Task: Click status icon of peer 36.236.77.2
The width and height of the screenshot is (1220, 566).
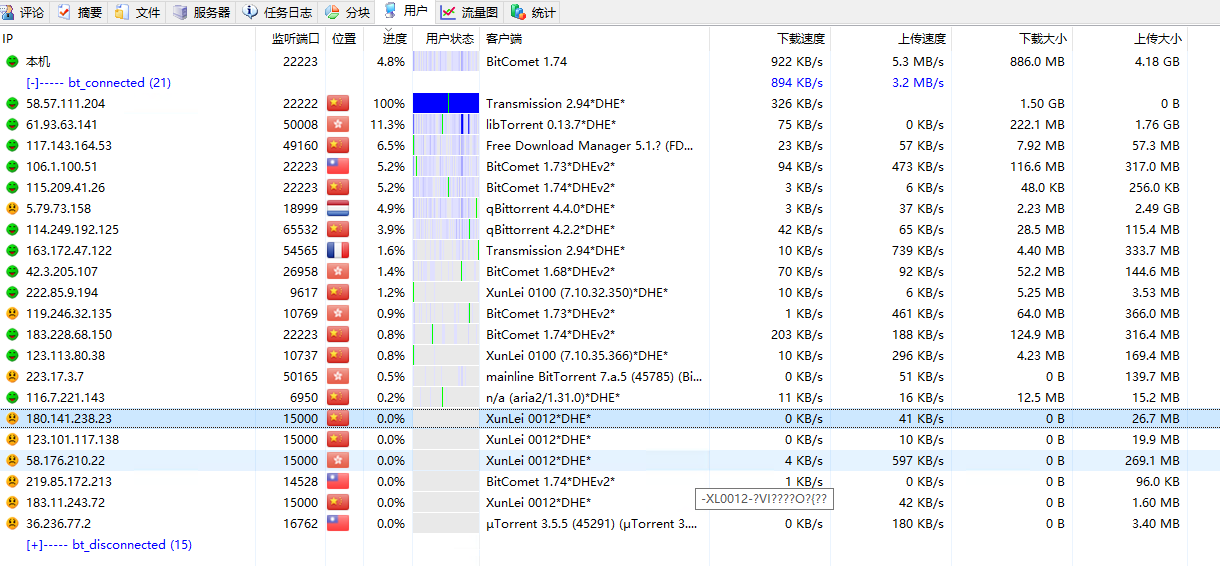Action: [x=12, y=524]
